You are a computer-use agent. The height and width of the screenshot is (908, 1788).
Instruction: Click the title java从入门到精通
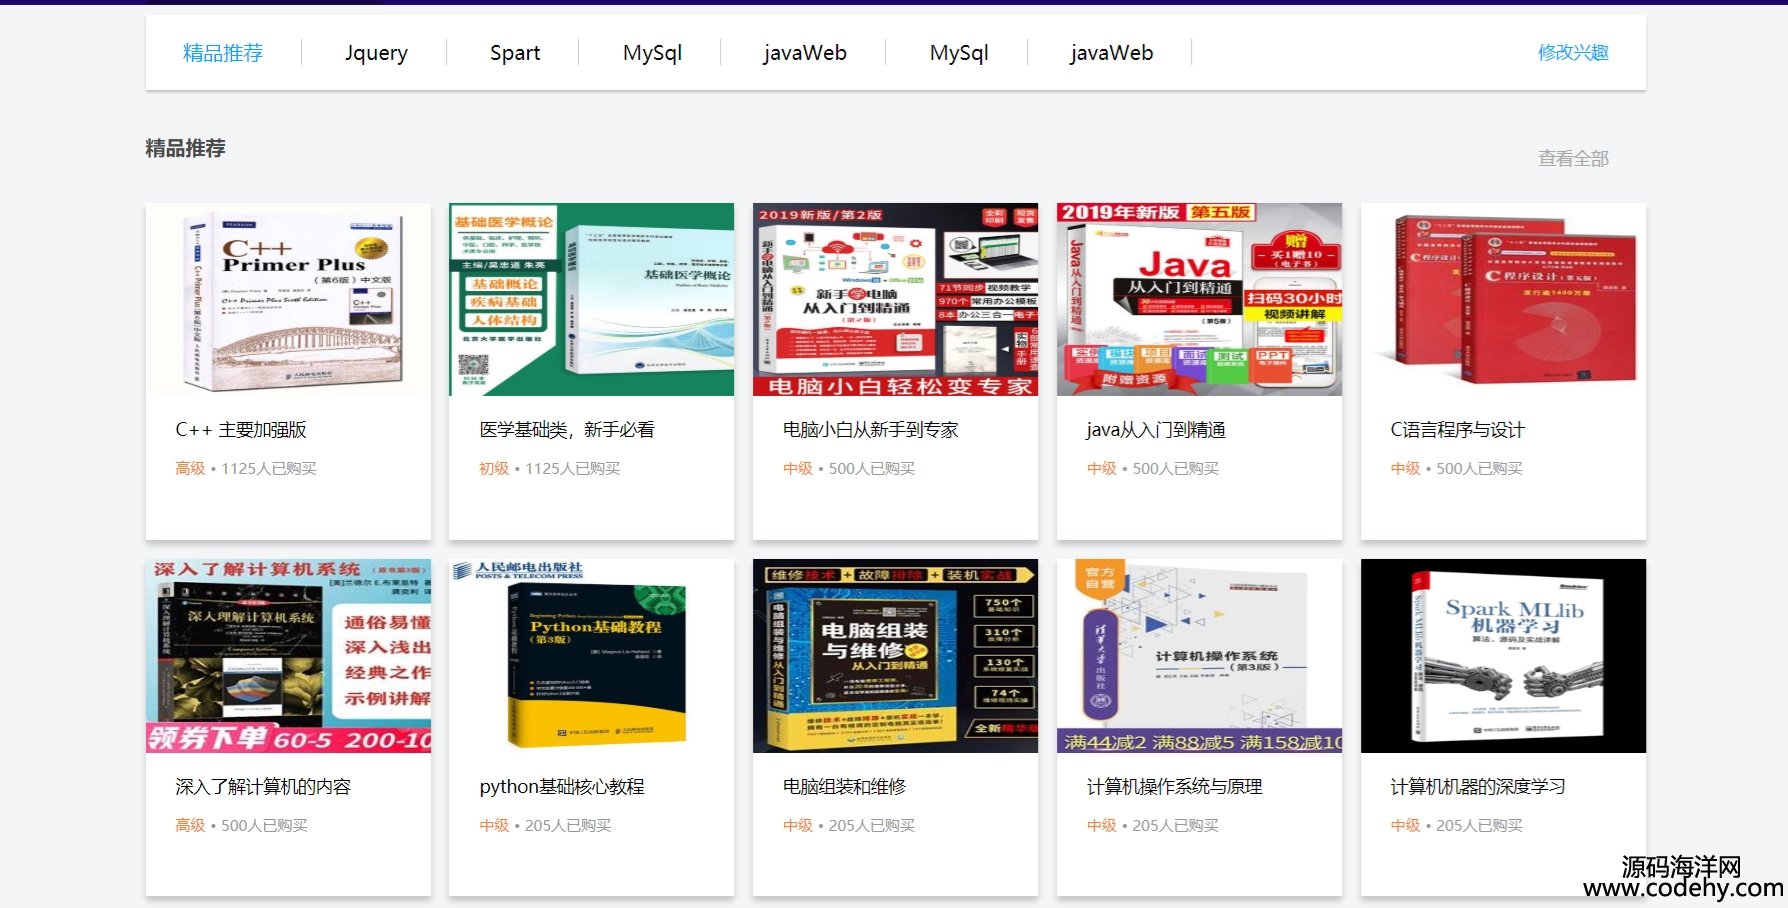click(x=1156, y=430)
